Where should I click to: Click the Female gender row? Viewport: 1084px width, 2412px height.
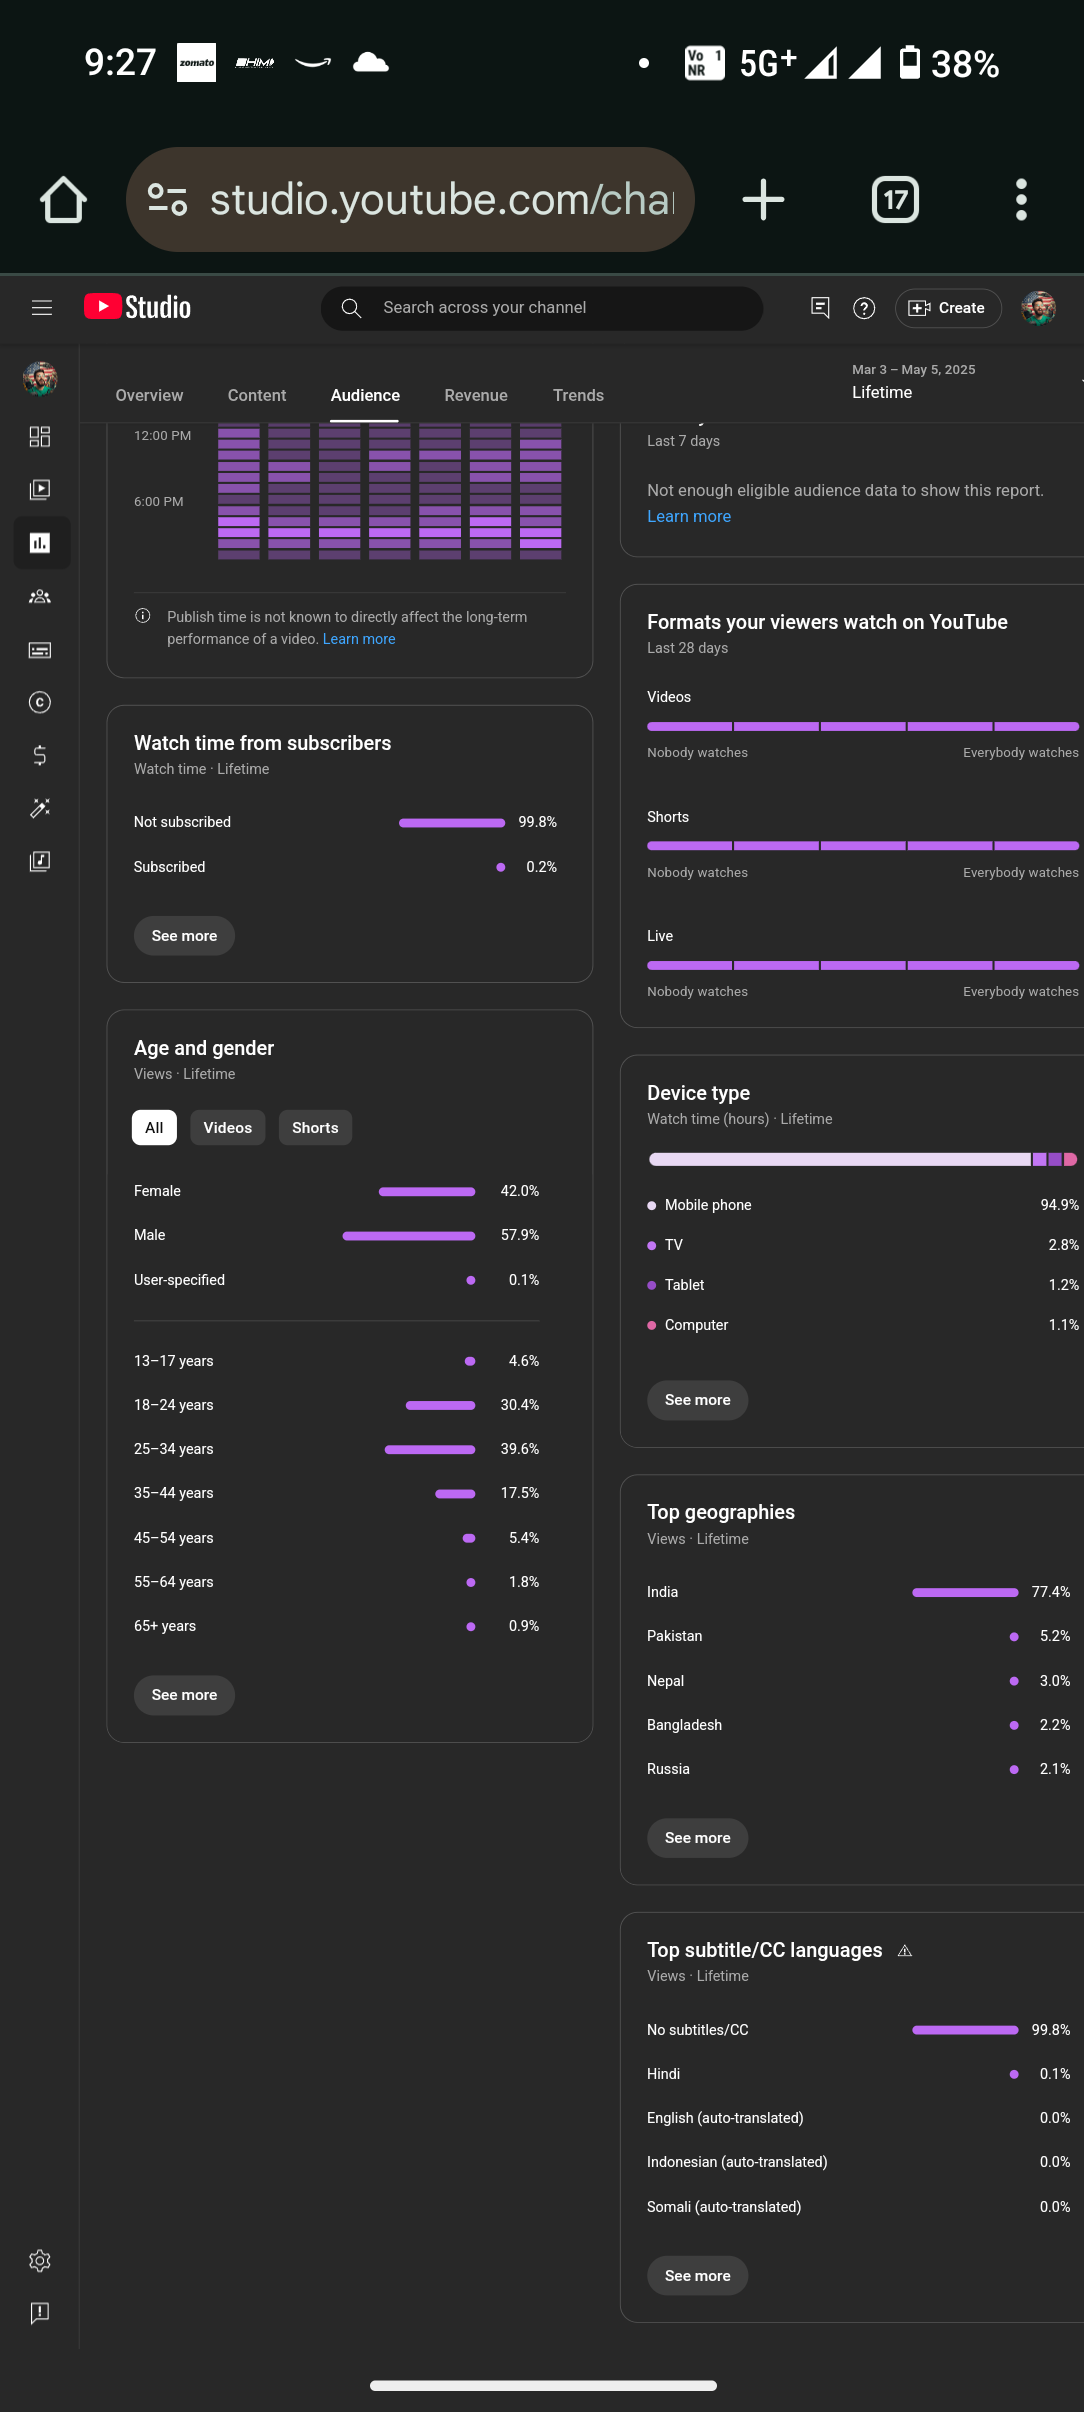(x=337, y=1191)
